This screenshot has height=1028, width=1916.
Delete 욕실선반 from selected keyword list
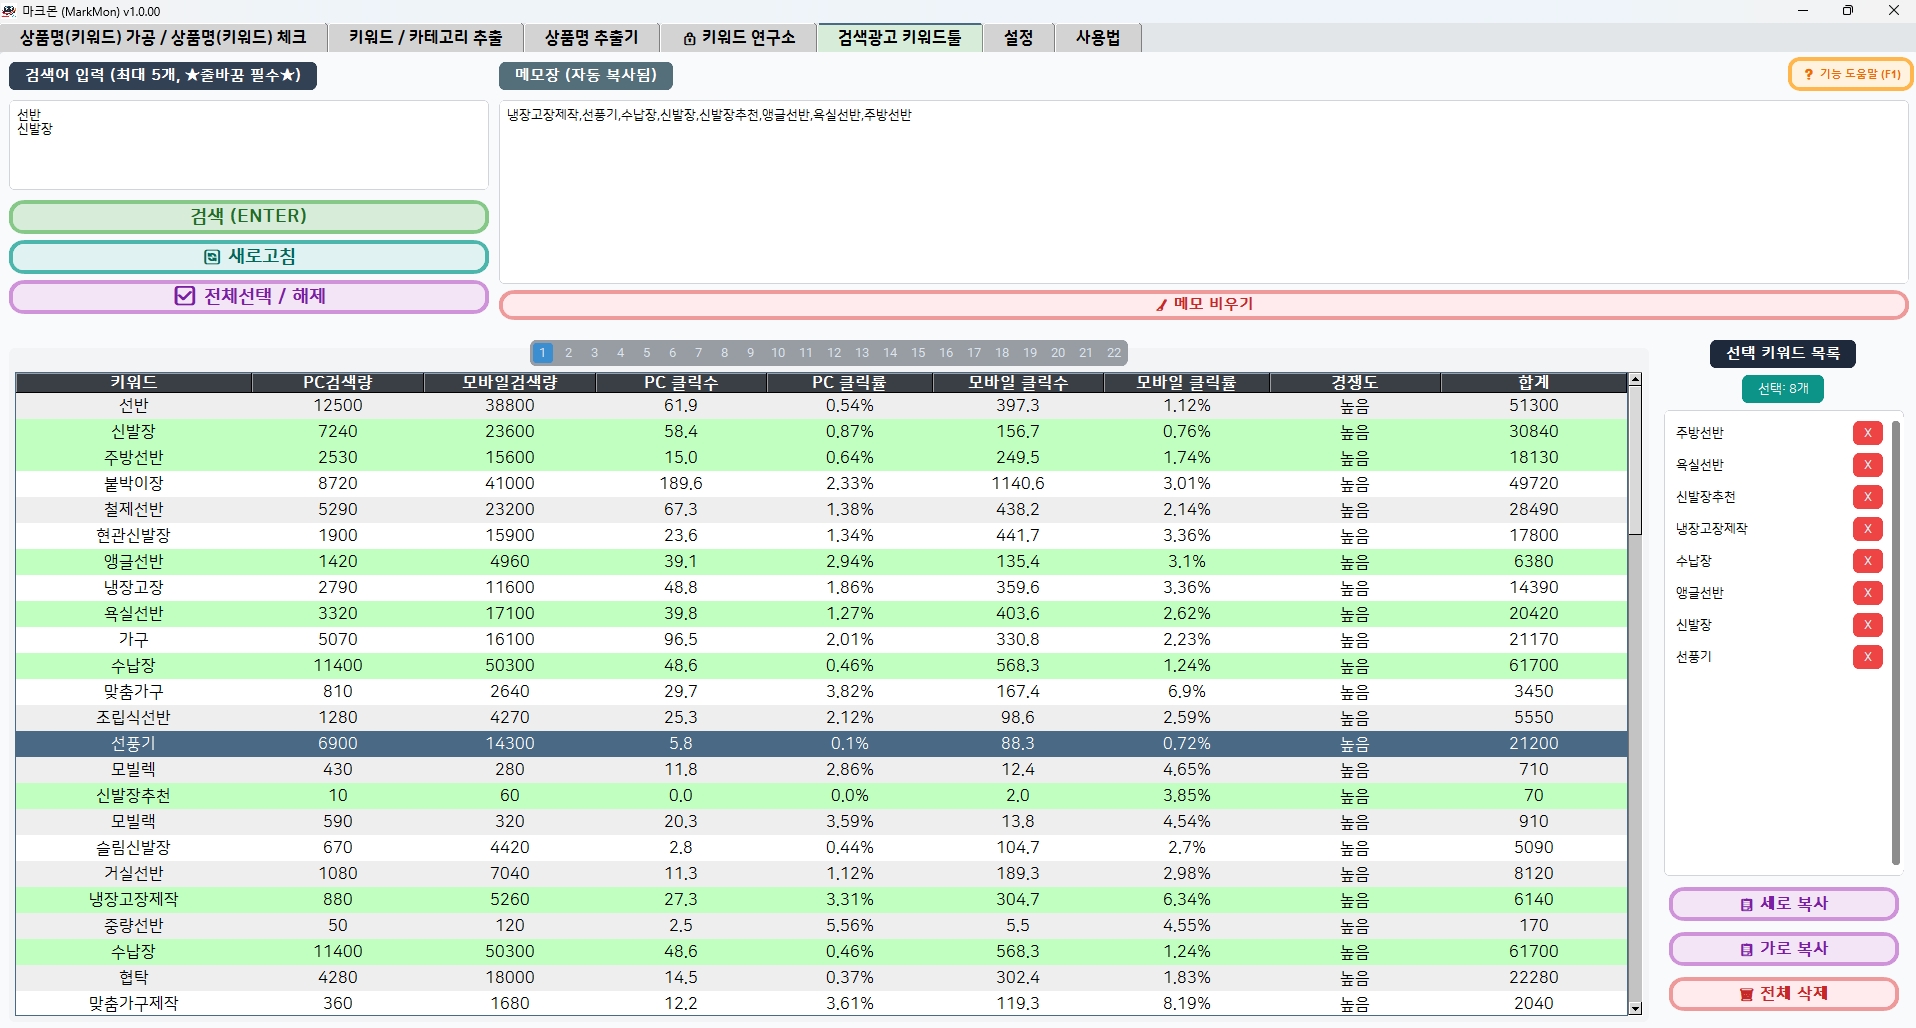click(1867, 465)
